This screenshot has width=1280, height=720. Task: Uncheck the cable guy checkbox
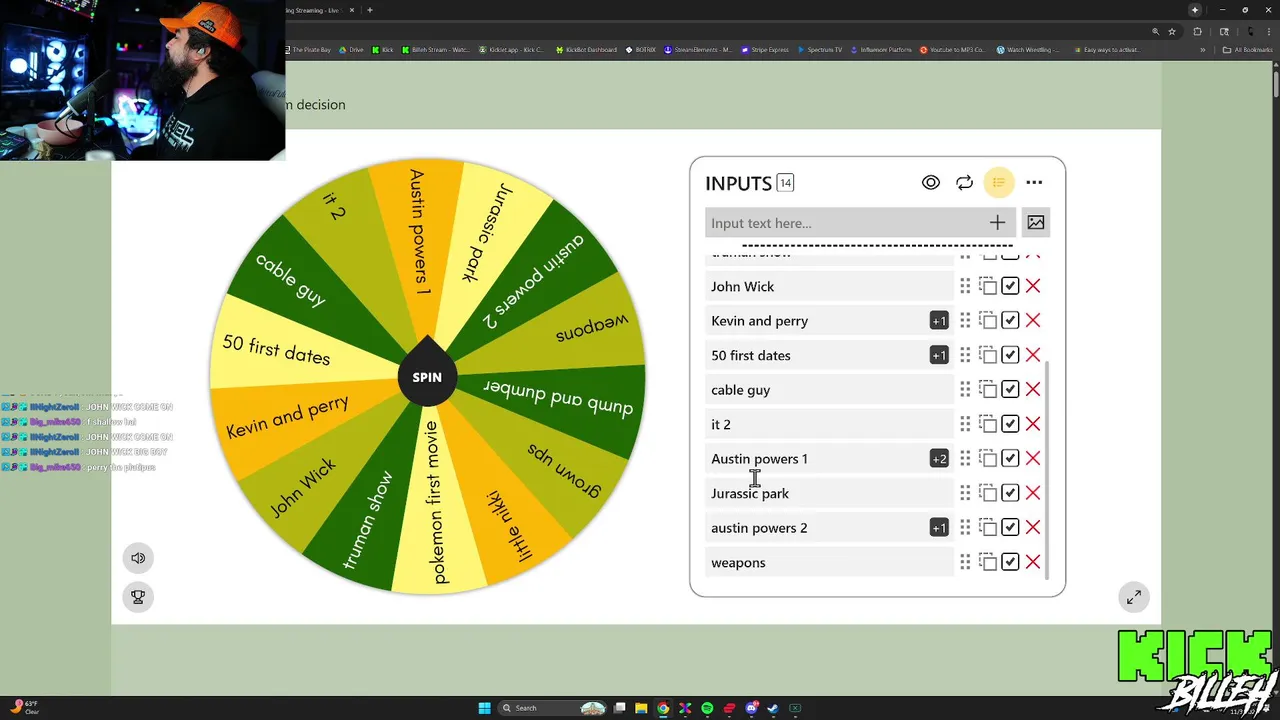1010,389
